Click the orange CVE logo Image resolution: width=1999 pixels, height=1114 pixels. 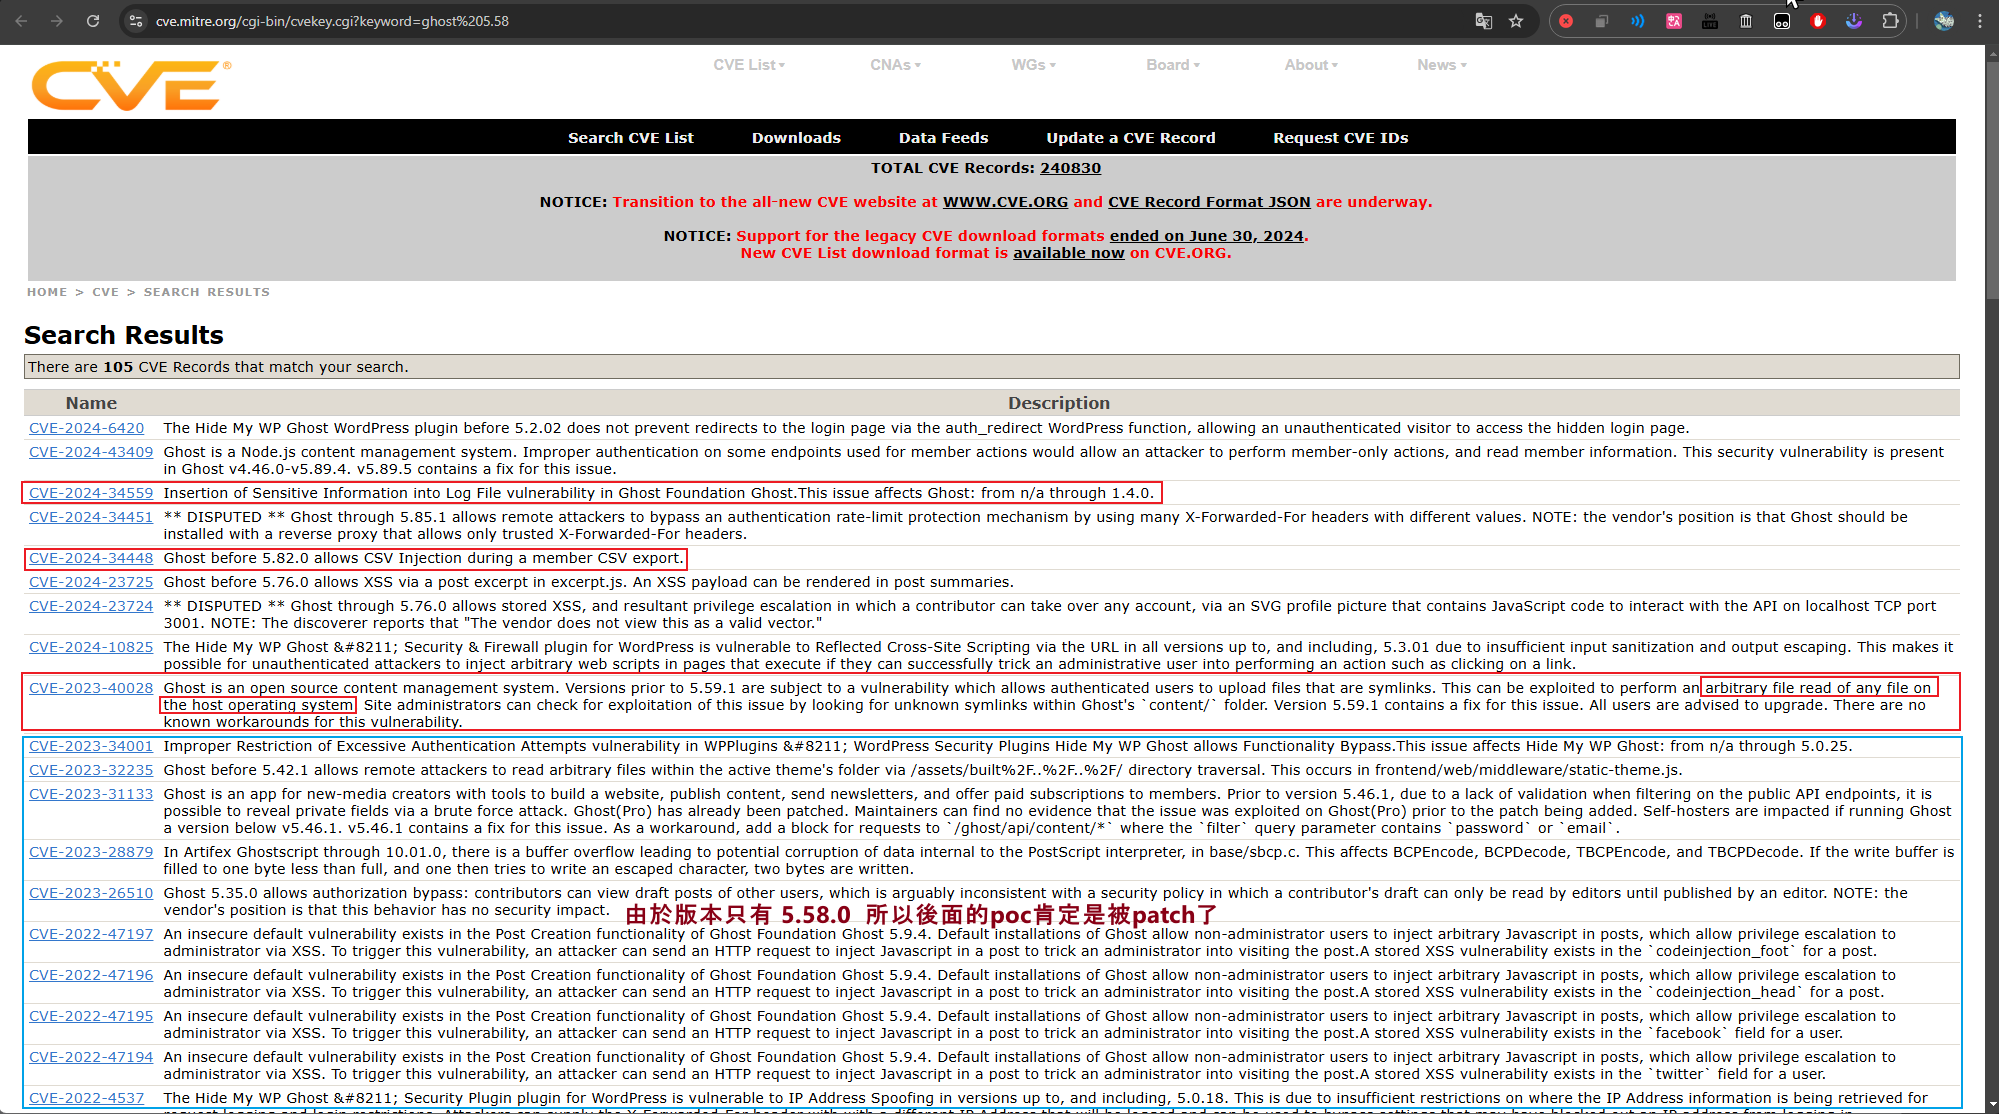[131, 85]
